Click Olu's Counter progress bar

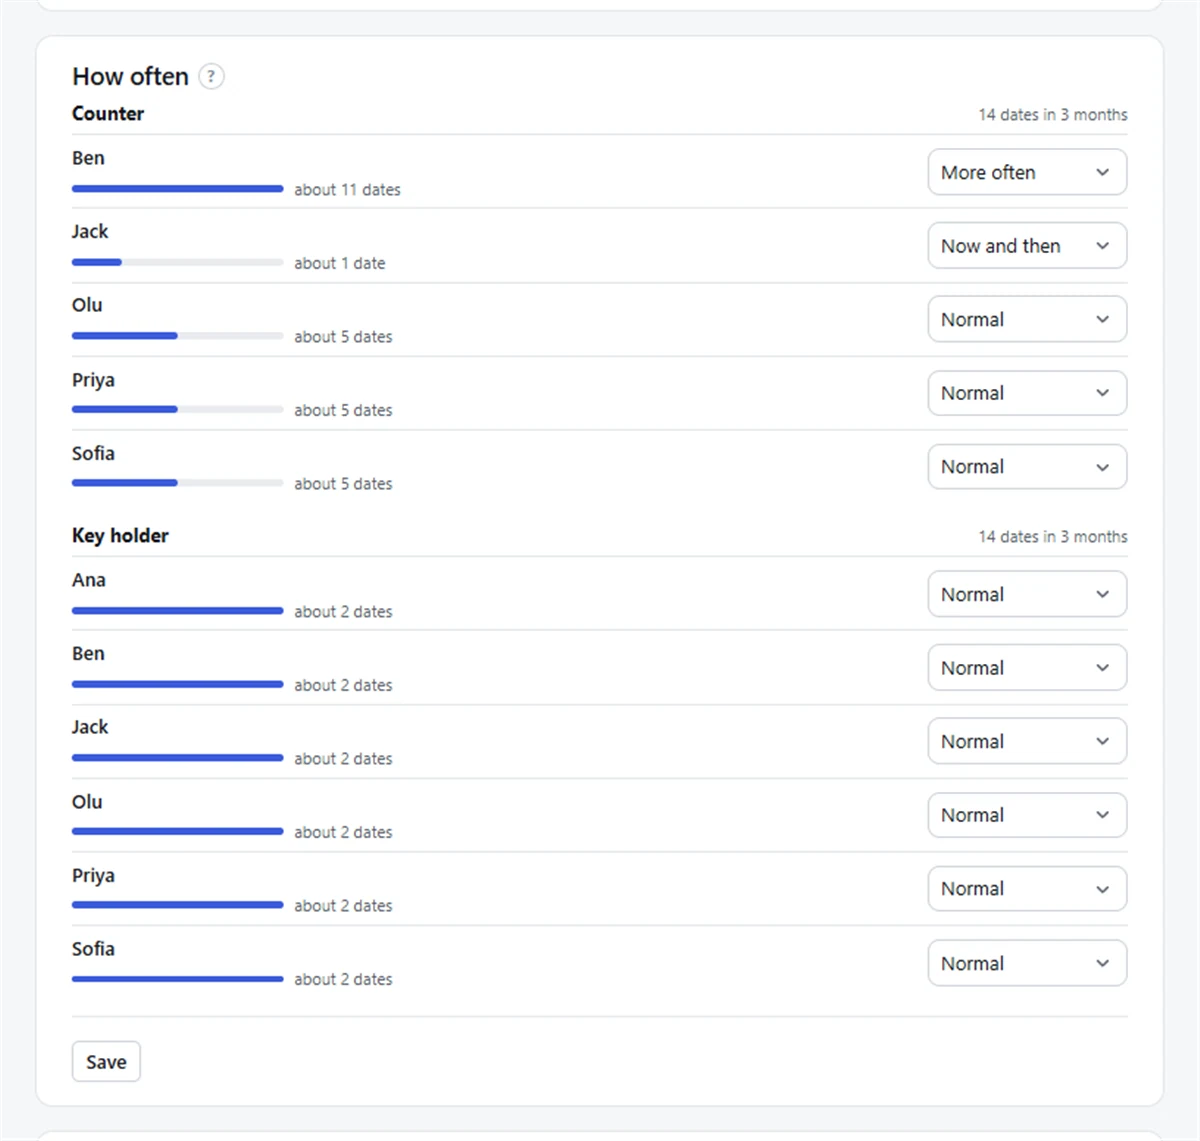click(177, 336)
